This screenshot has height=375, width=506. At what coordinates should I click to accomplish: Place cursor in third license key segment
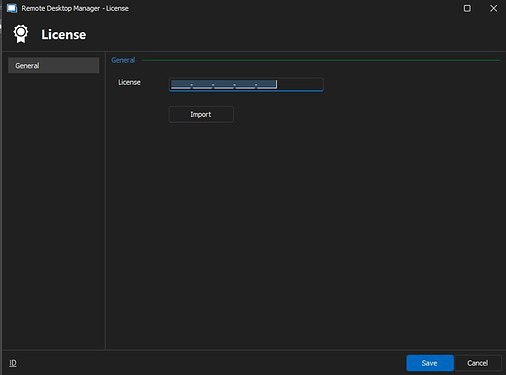coord(224,84)
